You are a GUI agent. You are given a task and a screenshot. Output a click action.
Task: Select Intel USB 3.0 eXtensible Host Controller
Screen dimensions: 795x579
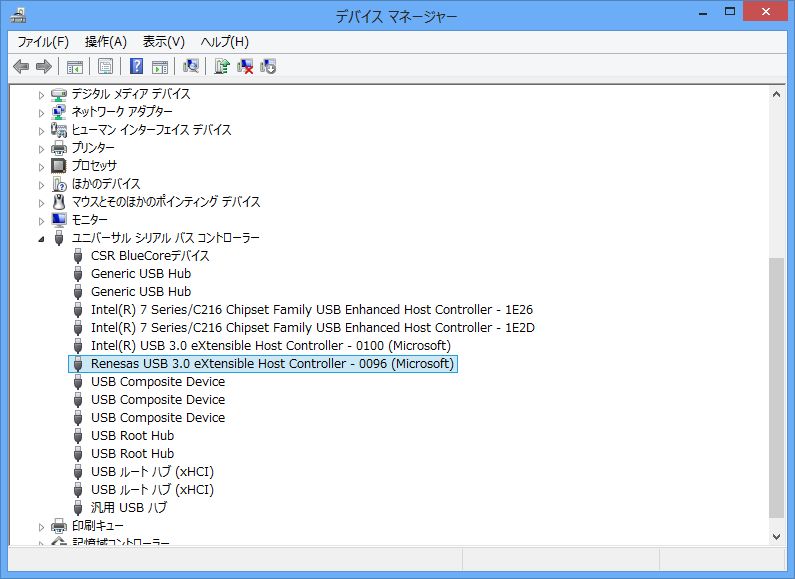[271, 345]
